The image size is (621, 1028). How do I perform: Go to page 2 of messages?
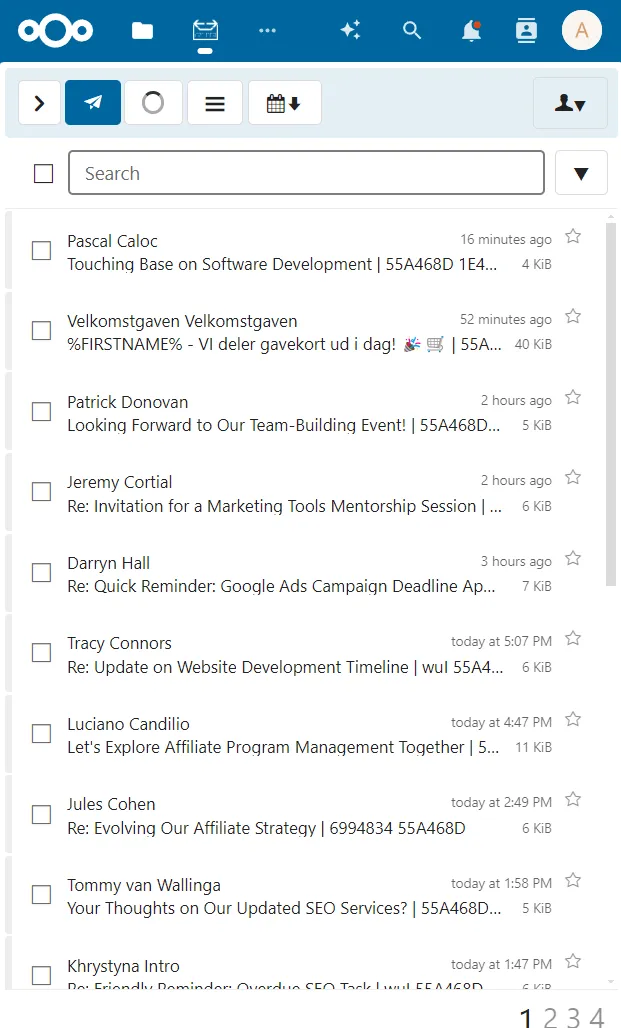550,1018
